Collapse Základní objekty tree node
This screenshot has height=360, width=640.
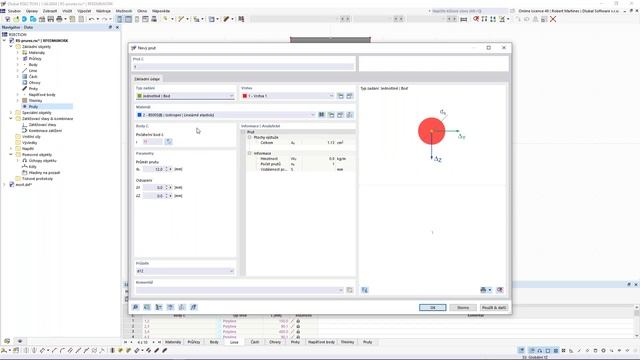click(11, 47)
